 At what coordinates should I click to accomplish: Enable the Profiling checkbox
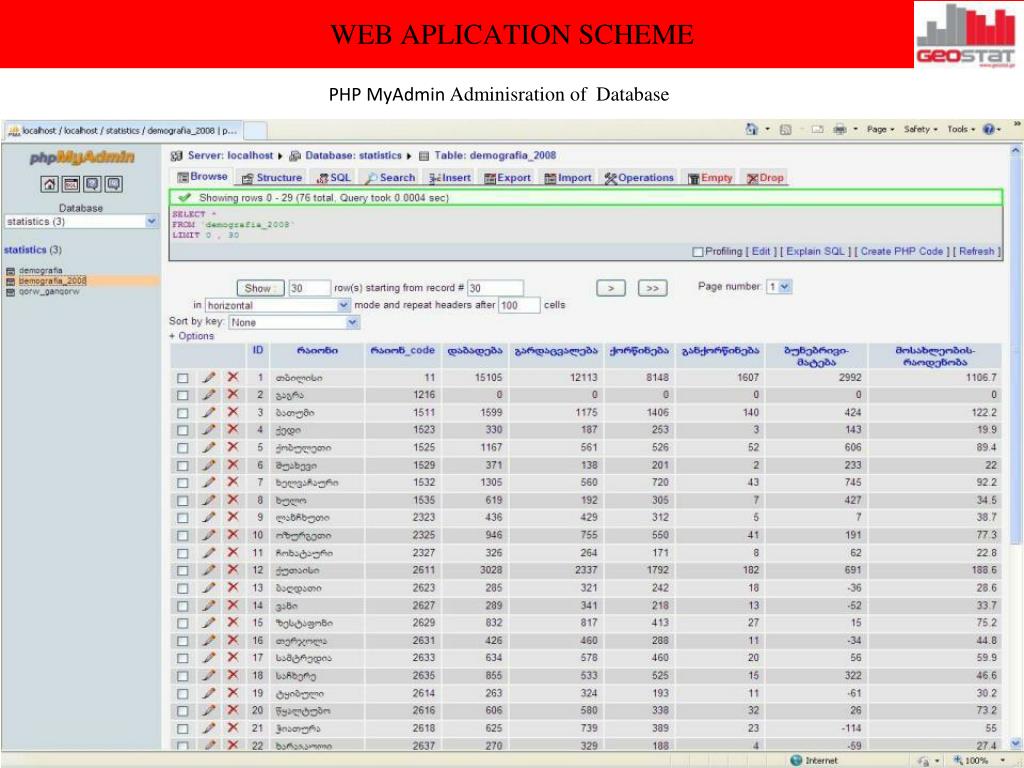click(697, 251)
